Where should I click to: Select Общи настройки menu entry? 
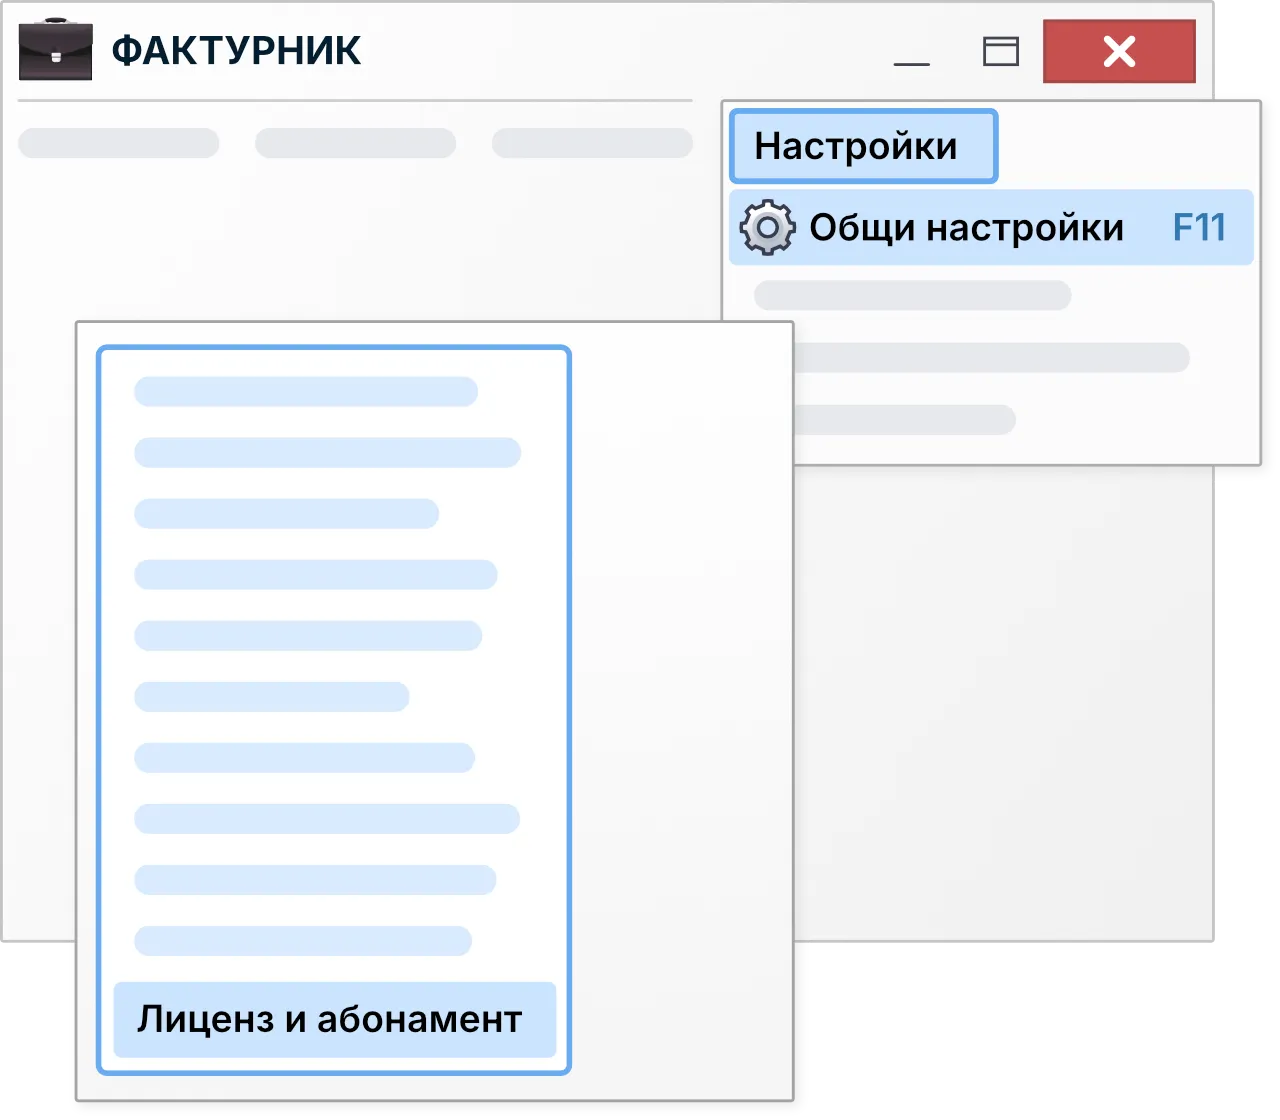[991, 228]
